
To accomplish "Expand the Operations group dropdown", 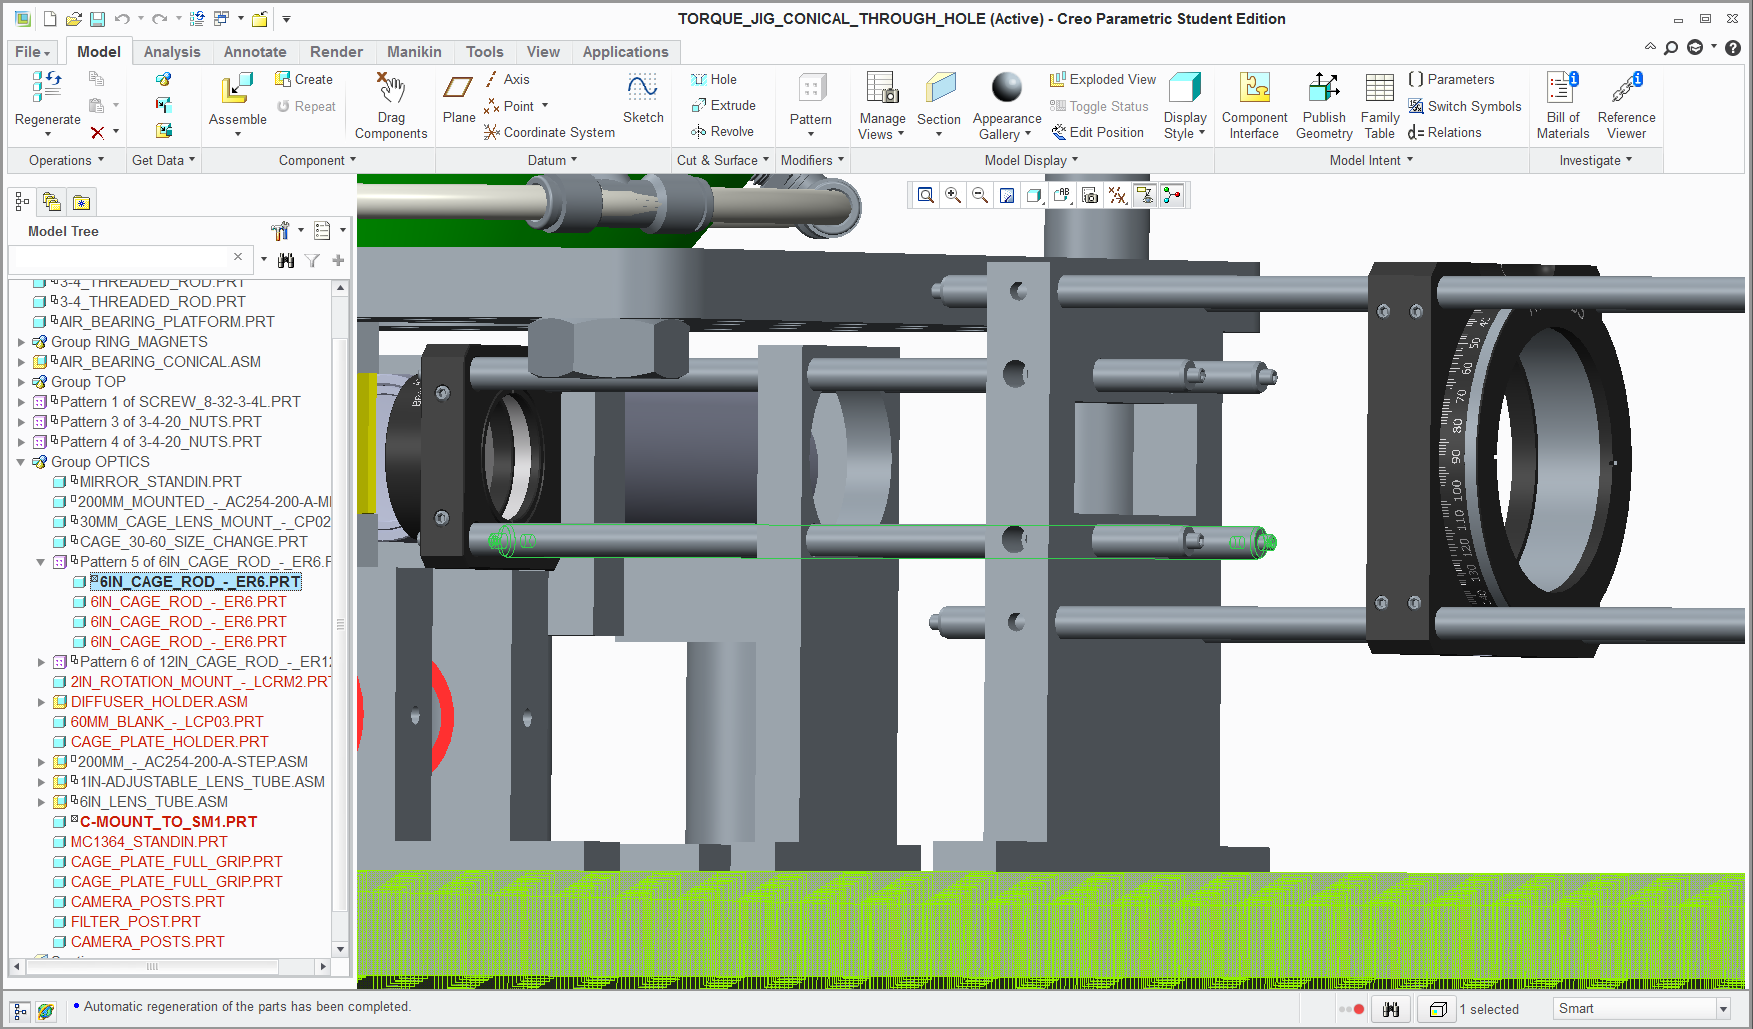I will tap(66, 160).
